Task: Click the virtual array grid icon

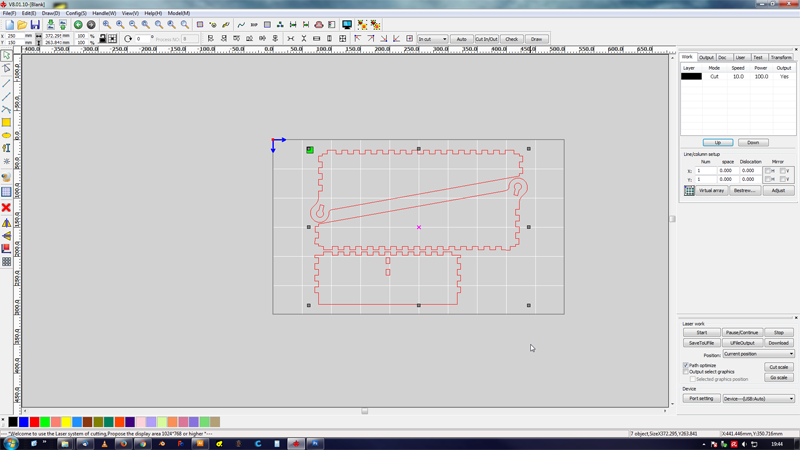Action: coord(689,190)
